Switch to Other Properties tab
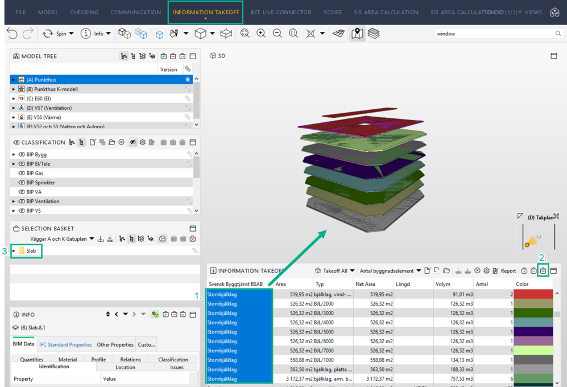 (x=115, y=345)
